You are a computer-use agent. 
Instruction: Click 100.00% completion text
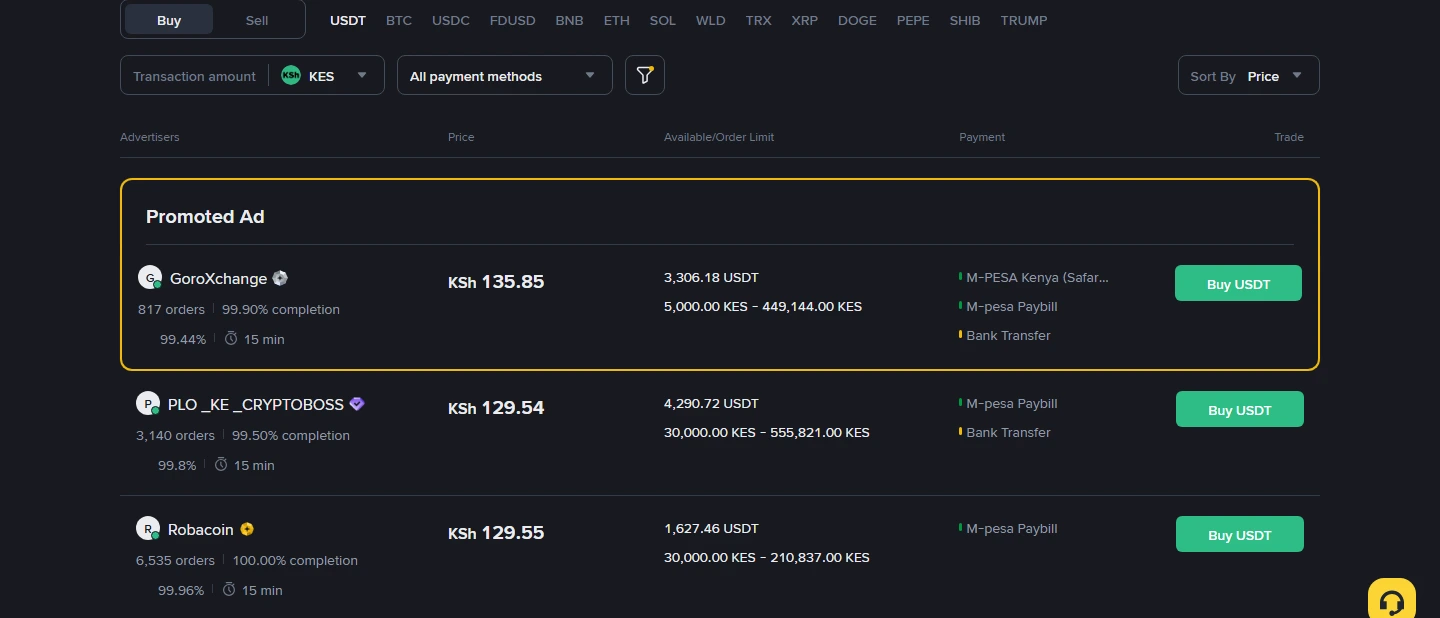(295, 560)
